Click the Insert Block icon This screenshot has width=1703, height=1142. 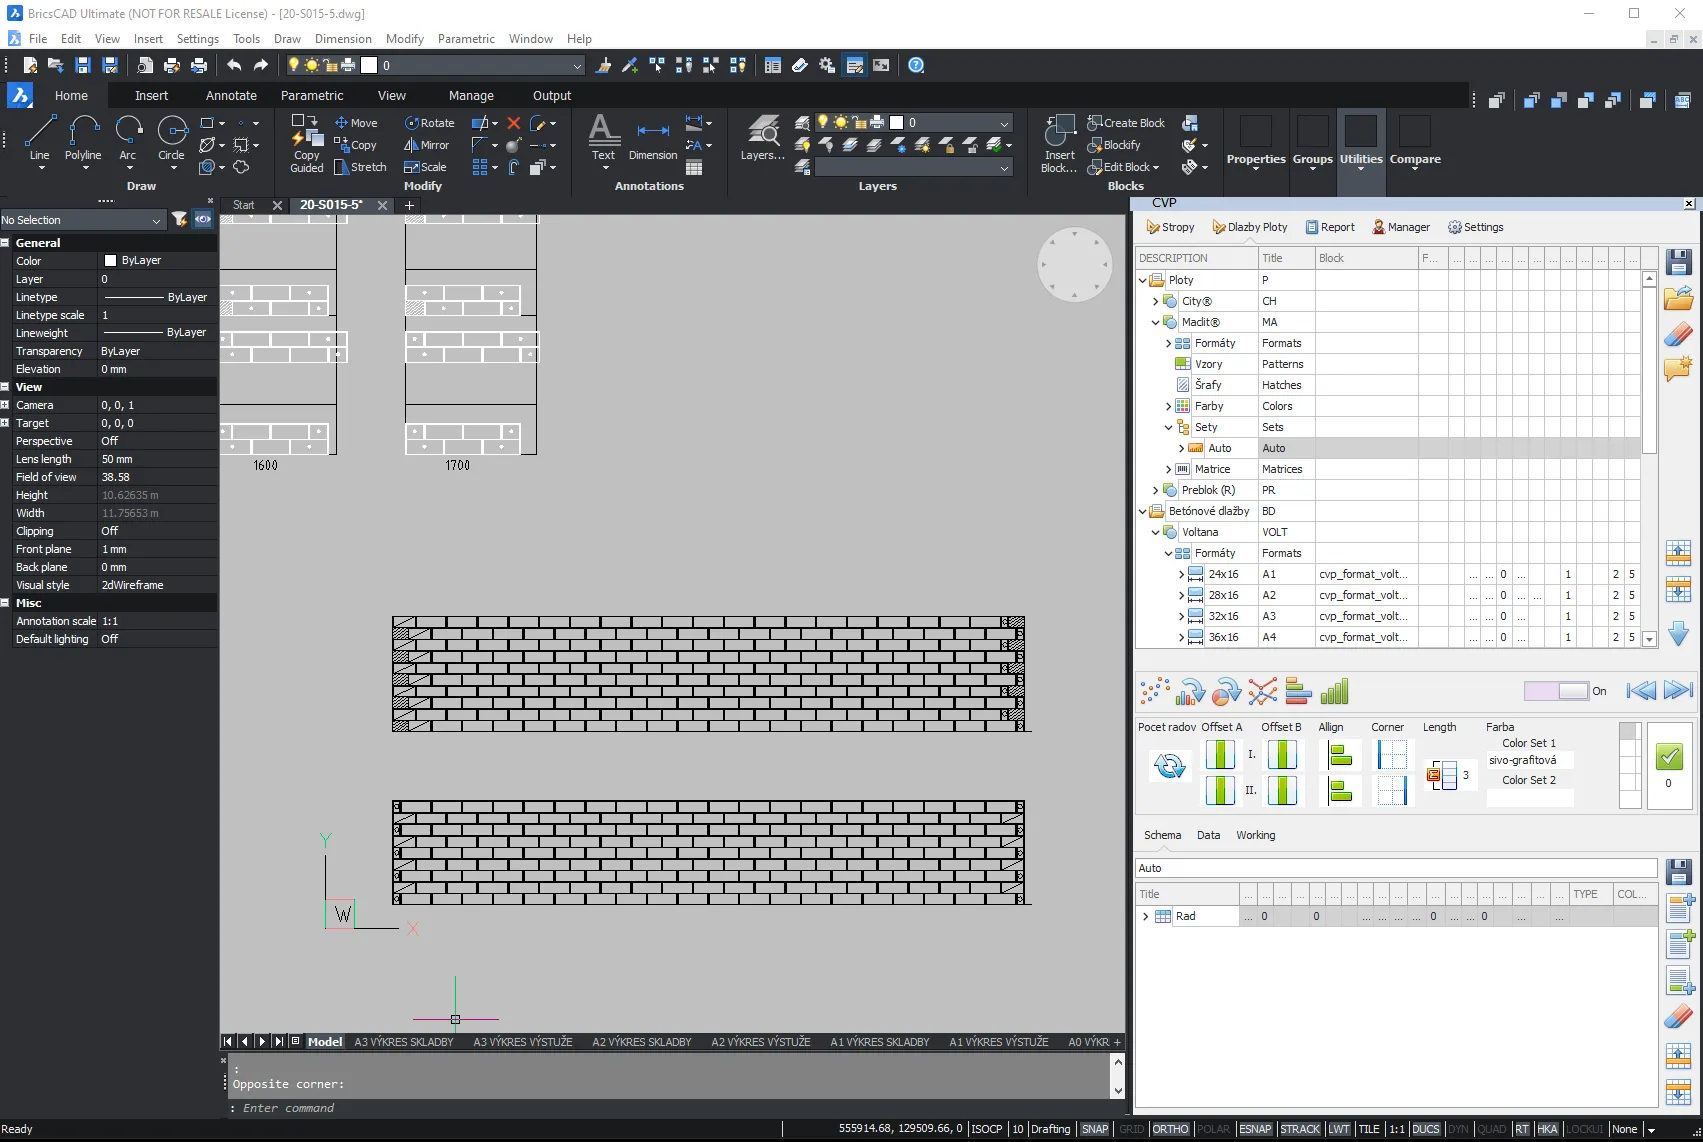(x=1059, y=144)
